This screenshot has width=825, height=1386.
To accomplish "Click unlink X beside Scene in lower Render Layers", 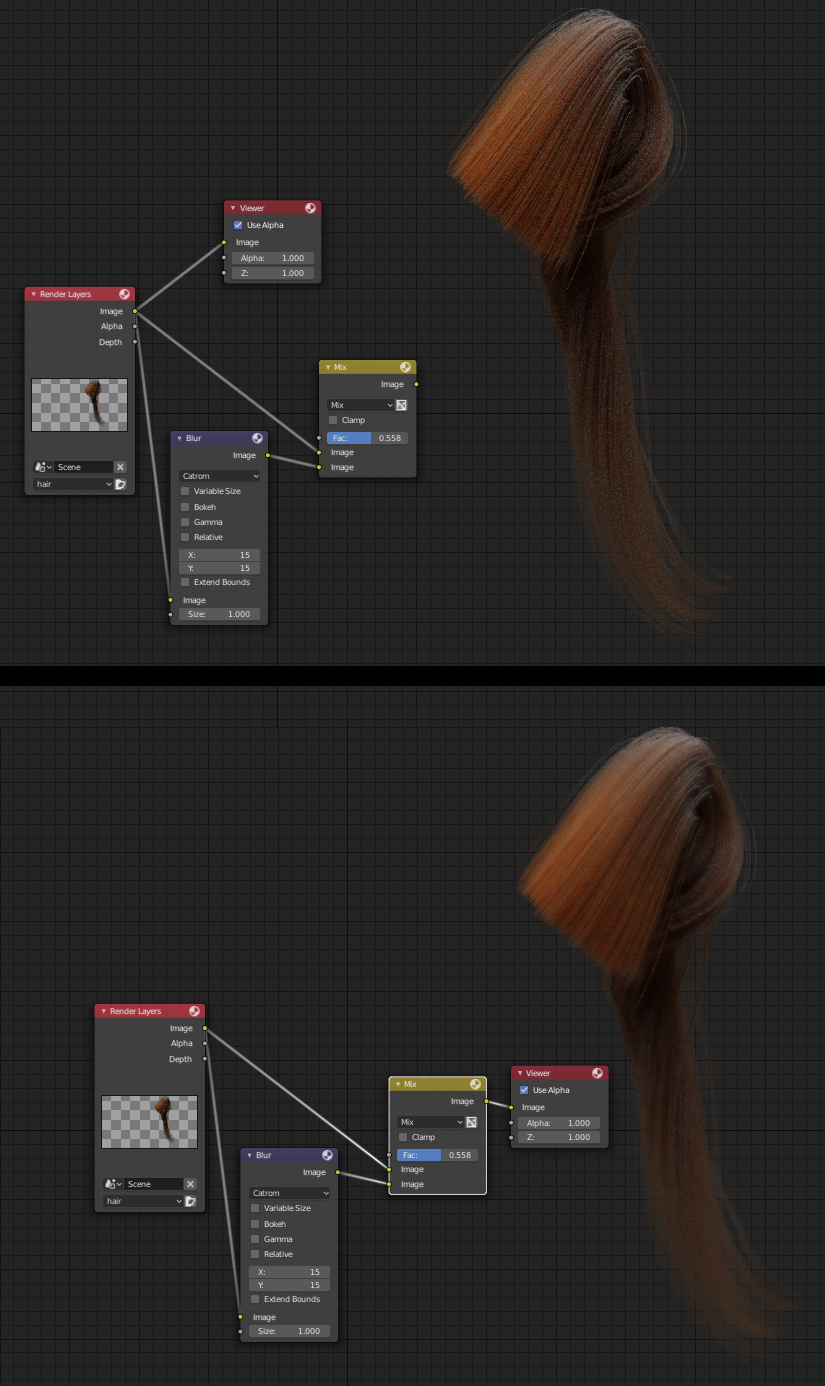I will coord(190,1184).
